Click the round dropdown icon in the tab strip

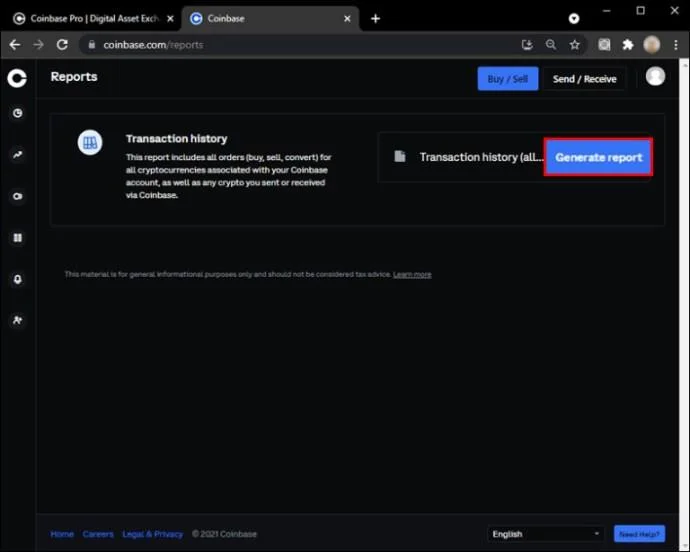click(574, 18)
